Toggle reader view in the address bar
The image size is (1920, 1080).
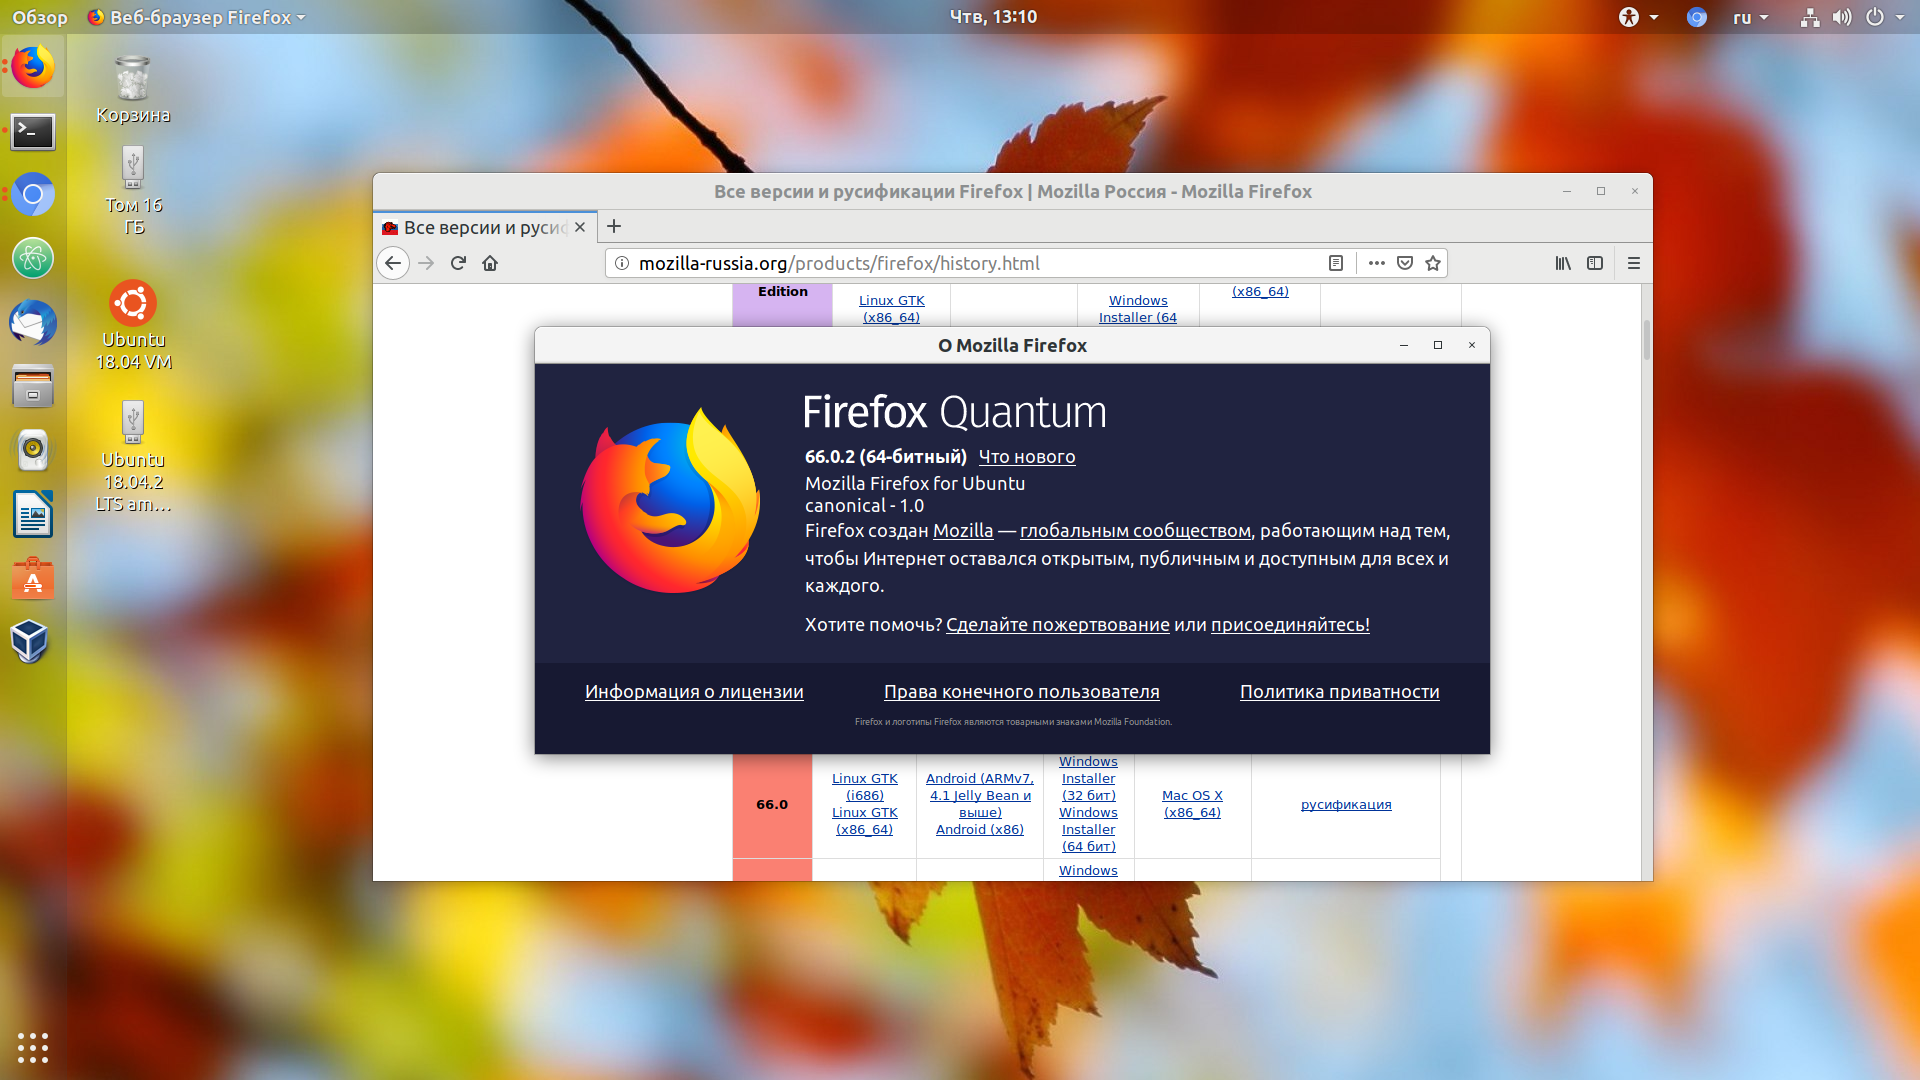click(1336, 263)
